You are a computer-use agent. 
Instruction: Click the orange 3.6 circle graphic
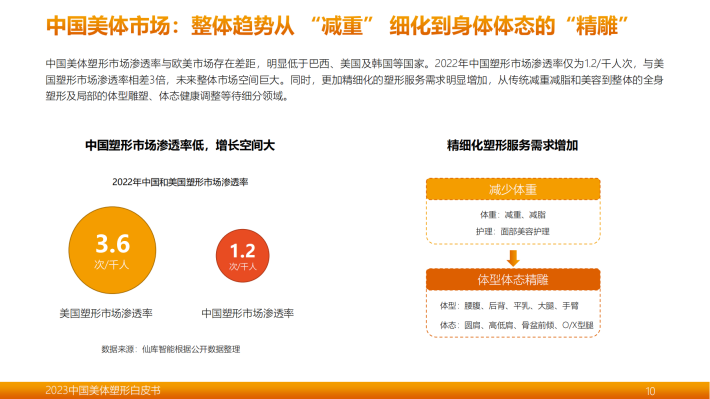112,250
